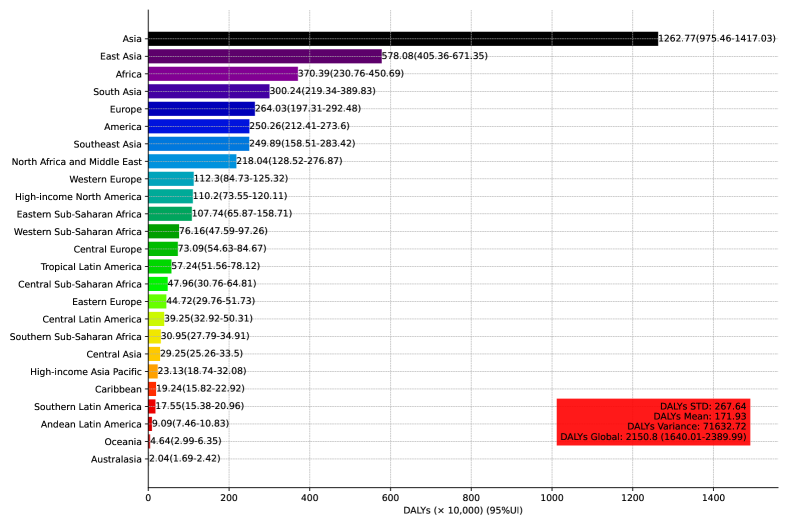
Task: Click the 'Asia' row label
Action: 132,39
